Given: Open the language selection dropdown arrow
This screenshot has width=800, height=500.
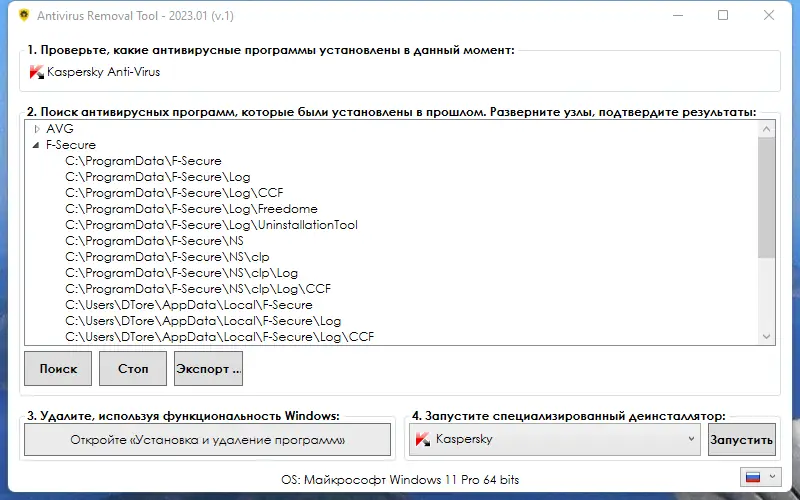Looking at the screenshot, I should [770, 477].
